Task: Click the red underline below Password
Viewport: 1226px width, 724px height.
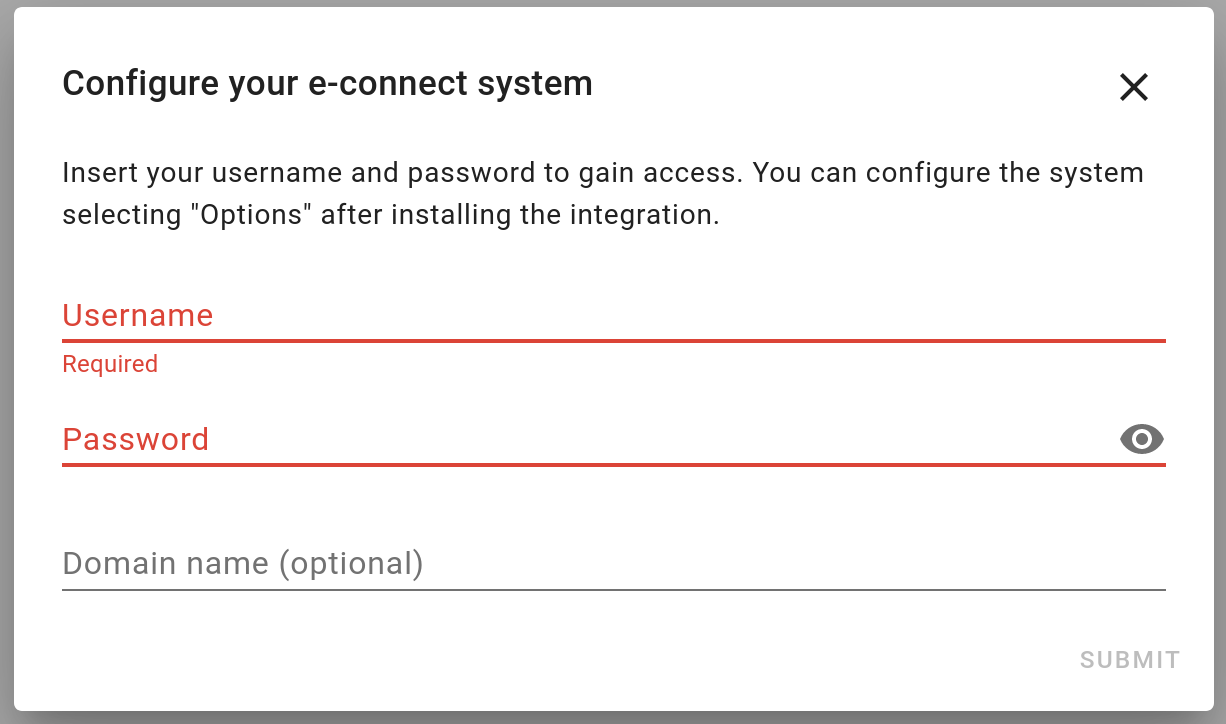Action: pyautogui.click(x=613, y=464)
